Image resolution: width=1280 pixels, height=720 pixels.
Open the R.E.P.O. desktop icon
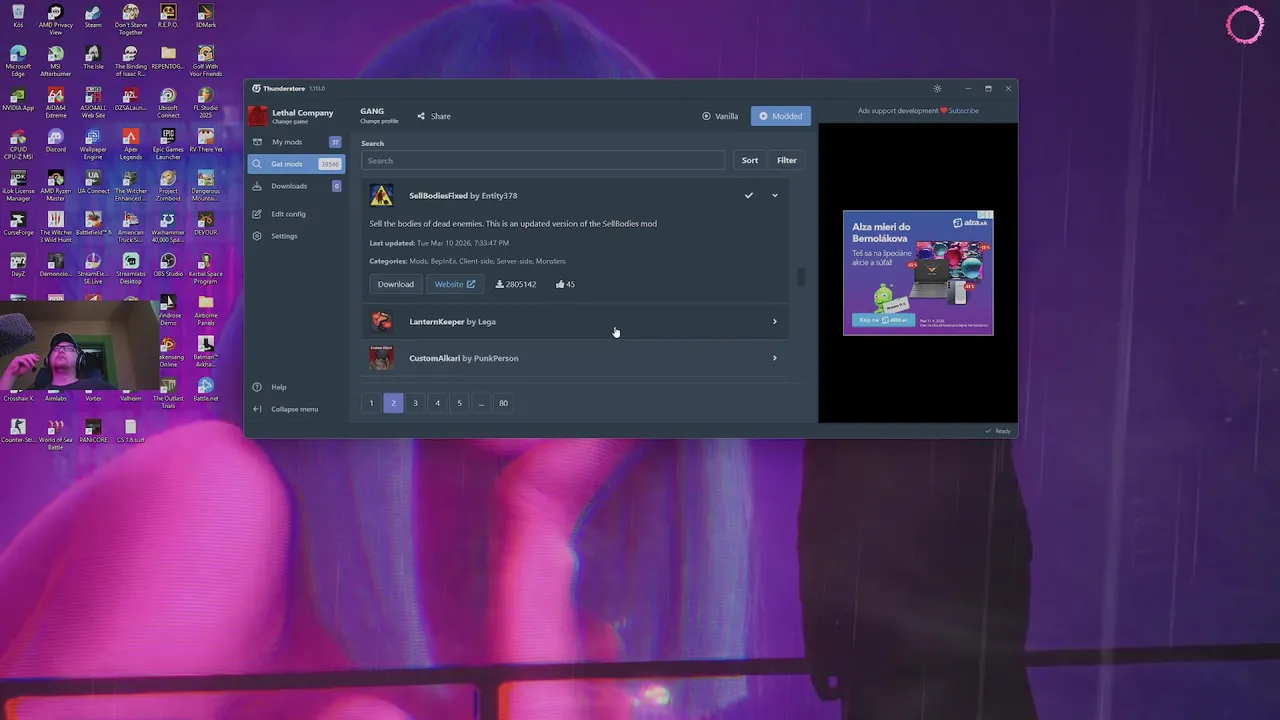click(168, 17)
